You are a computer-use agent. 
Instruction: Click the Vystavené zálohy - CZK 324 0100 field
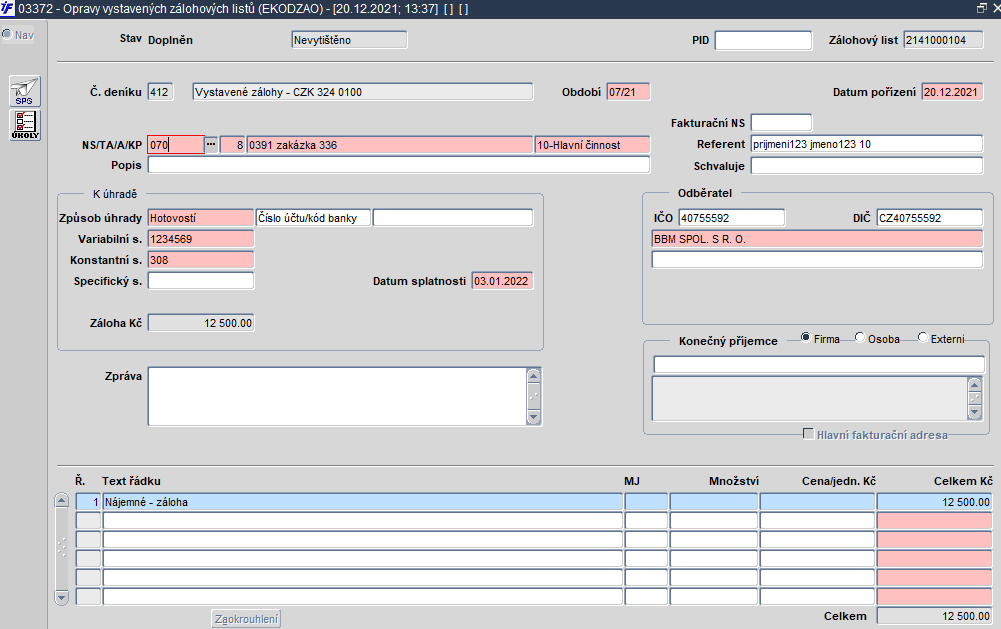pyautogui.click(x=363, y=92)
